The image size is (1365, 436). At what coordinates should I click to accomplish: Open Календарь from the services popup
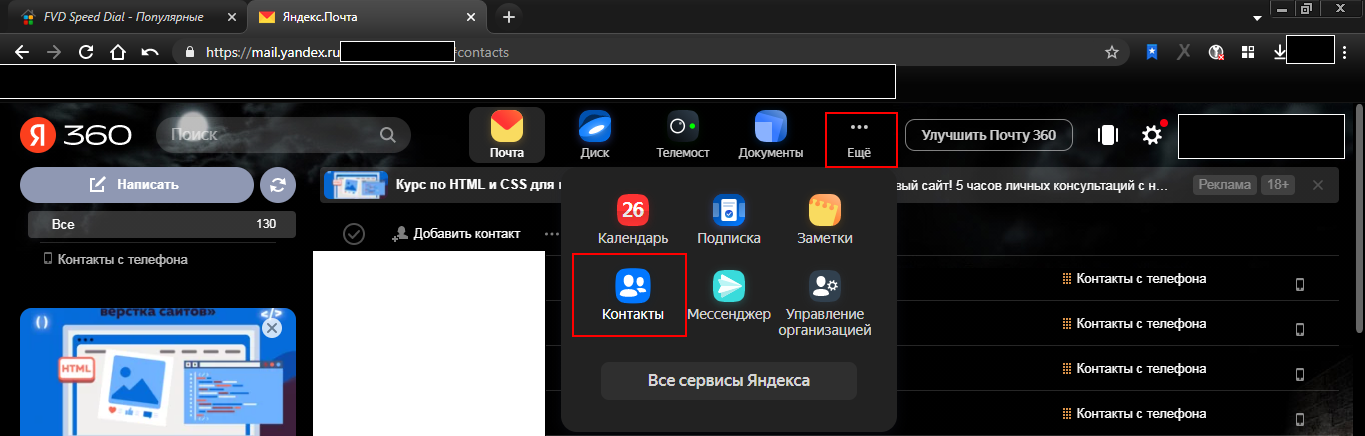point(633,220)
